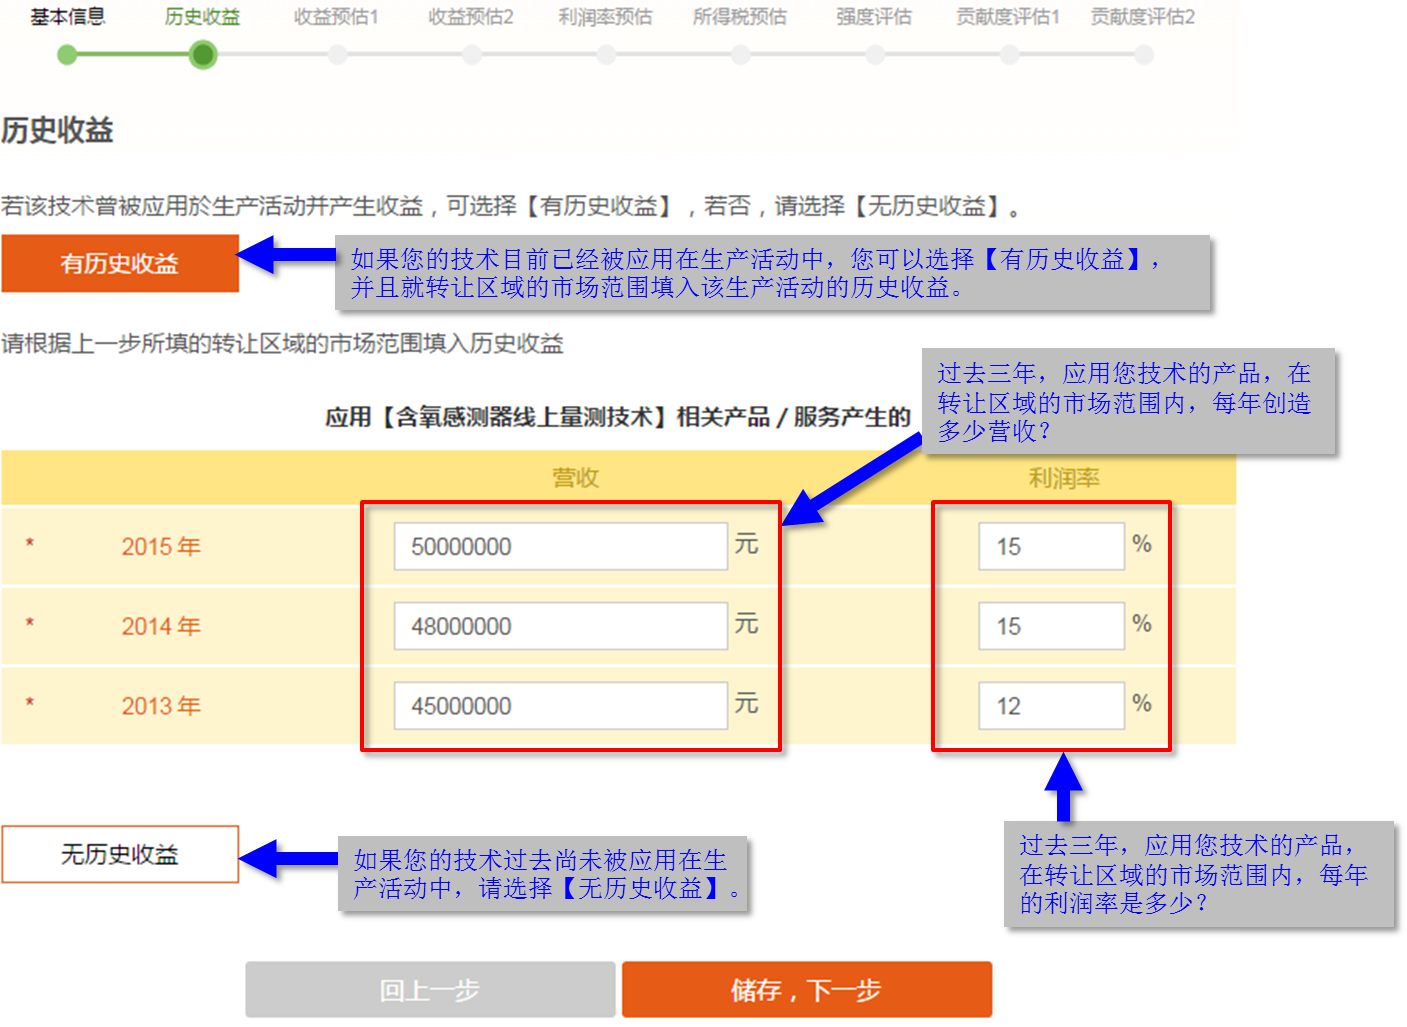1407x1027 pixels.
Task: Choose the 有历史收益 button
Action: coord(120,264)
